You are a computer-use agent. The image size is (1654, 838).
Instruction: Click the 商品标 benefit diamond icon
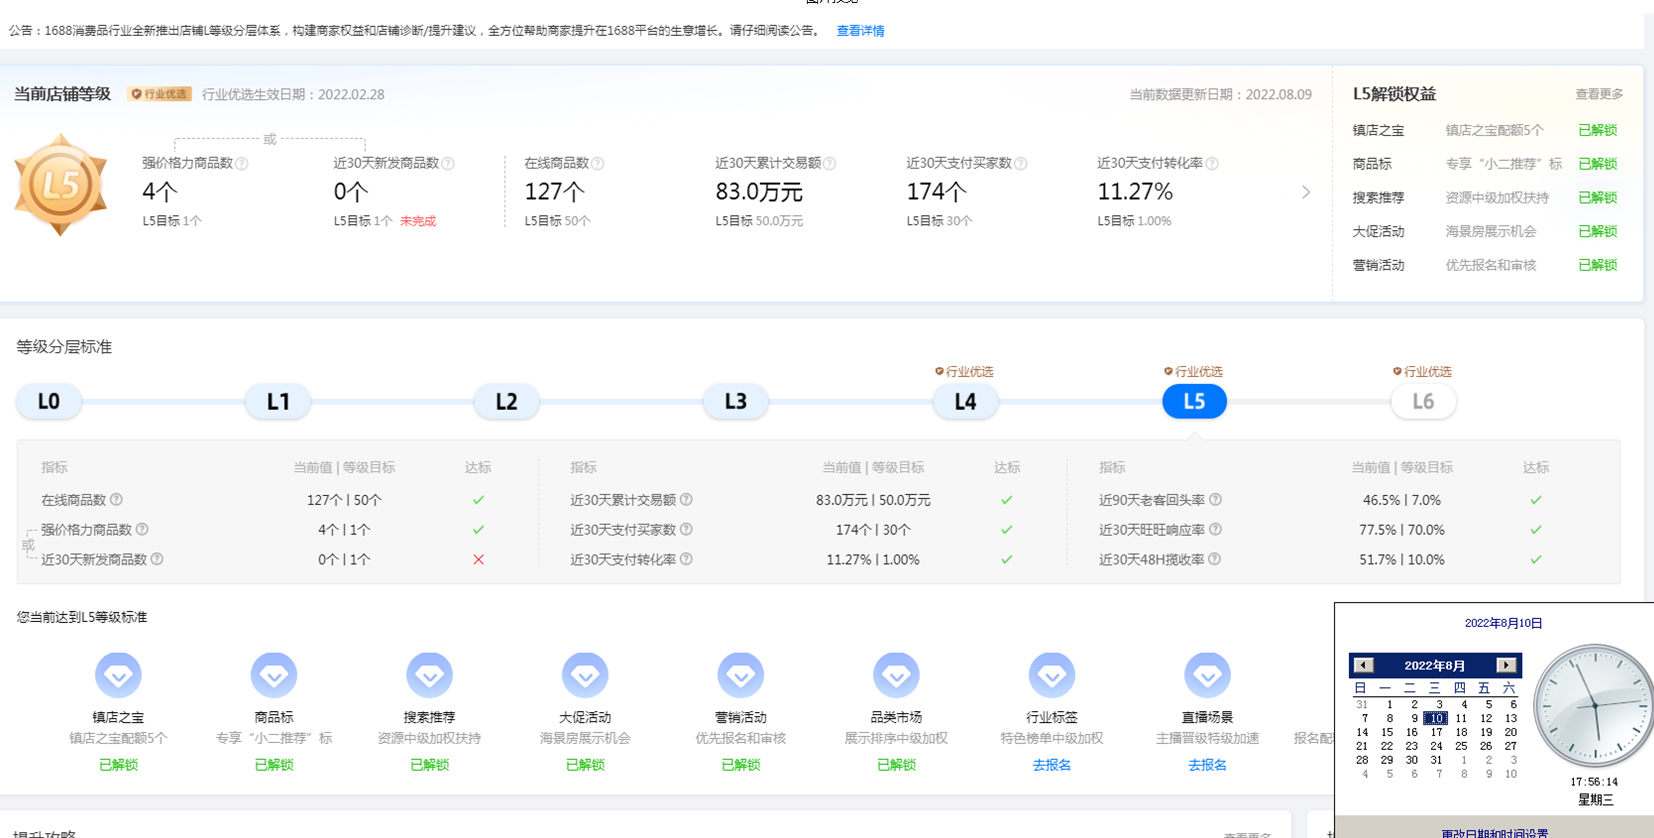[x=274, y=675]
